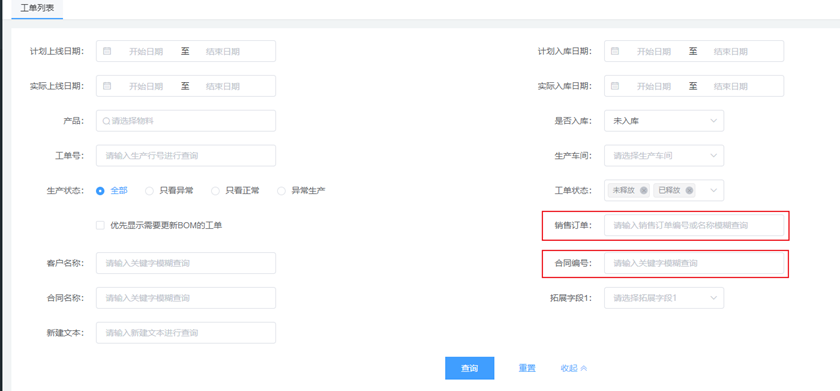840x391 pixels.
Task: Open the 生产车间 dropdown
Action: (664, 155)
